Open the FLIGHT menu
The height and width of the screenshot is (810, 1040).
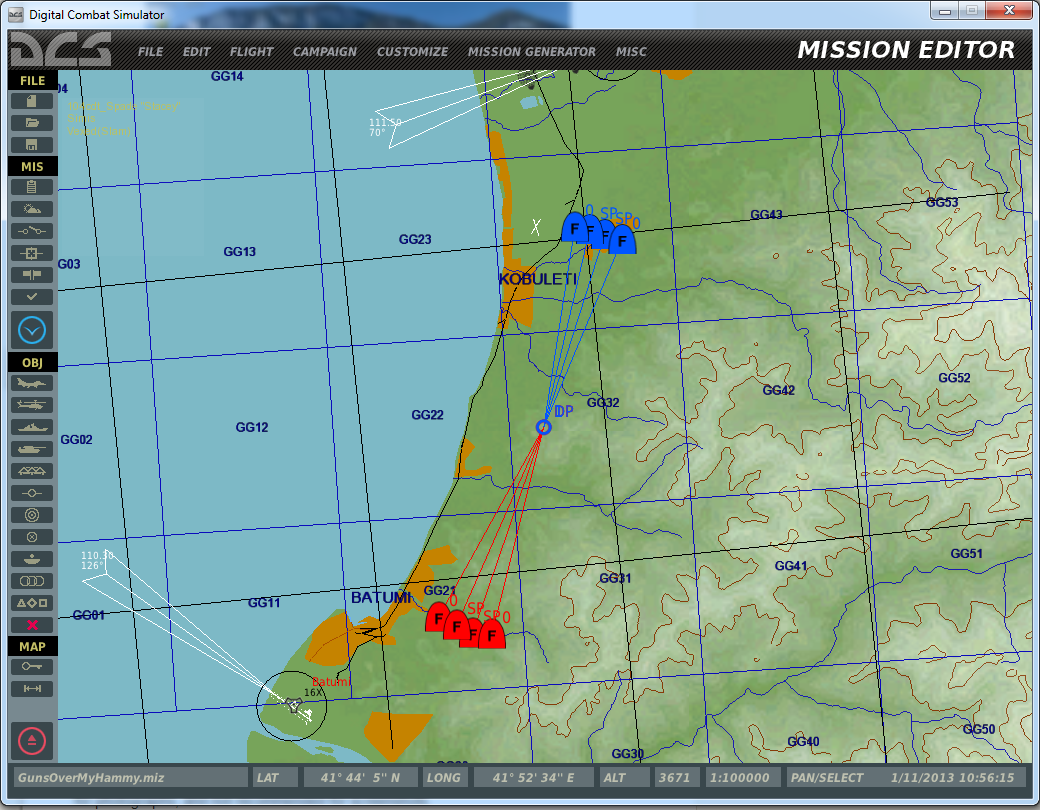[251, 52]
